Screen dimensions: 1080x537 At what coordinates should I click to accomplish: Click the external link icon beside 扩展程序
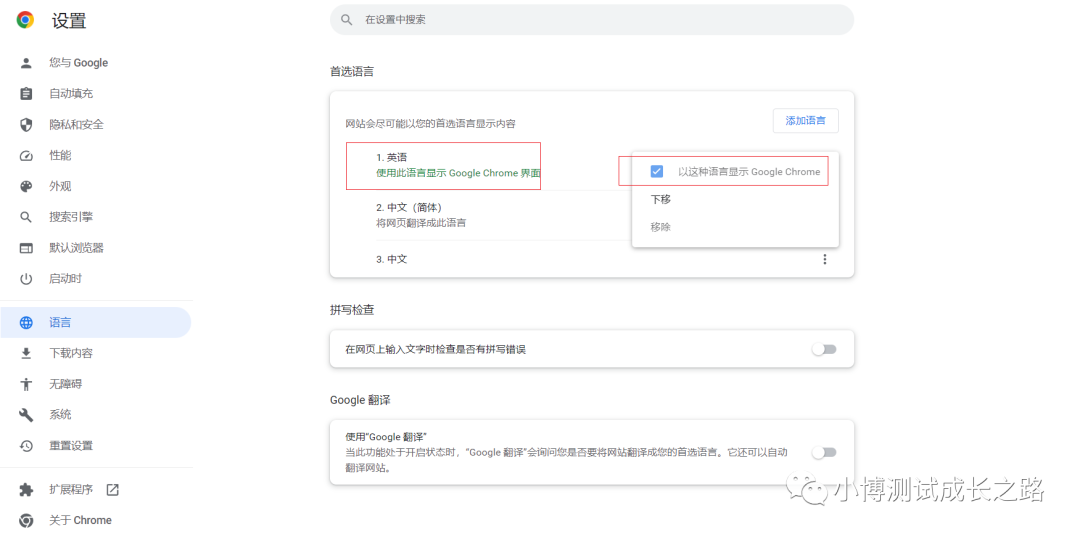112,489
